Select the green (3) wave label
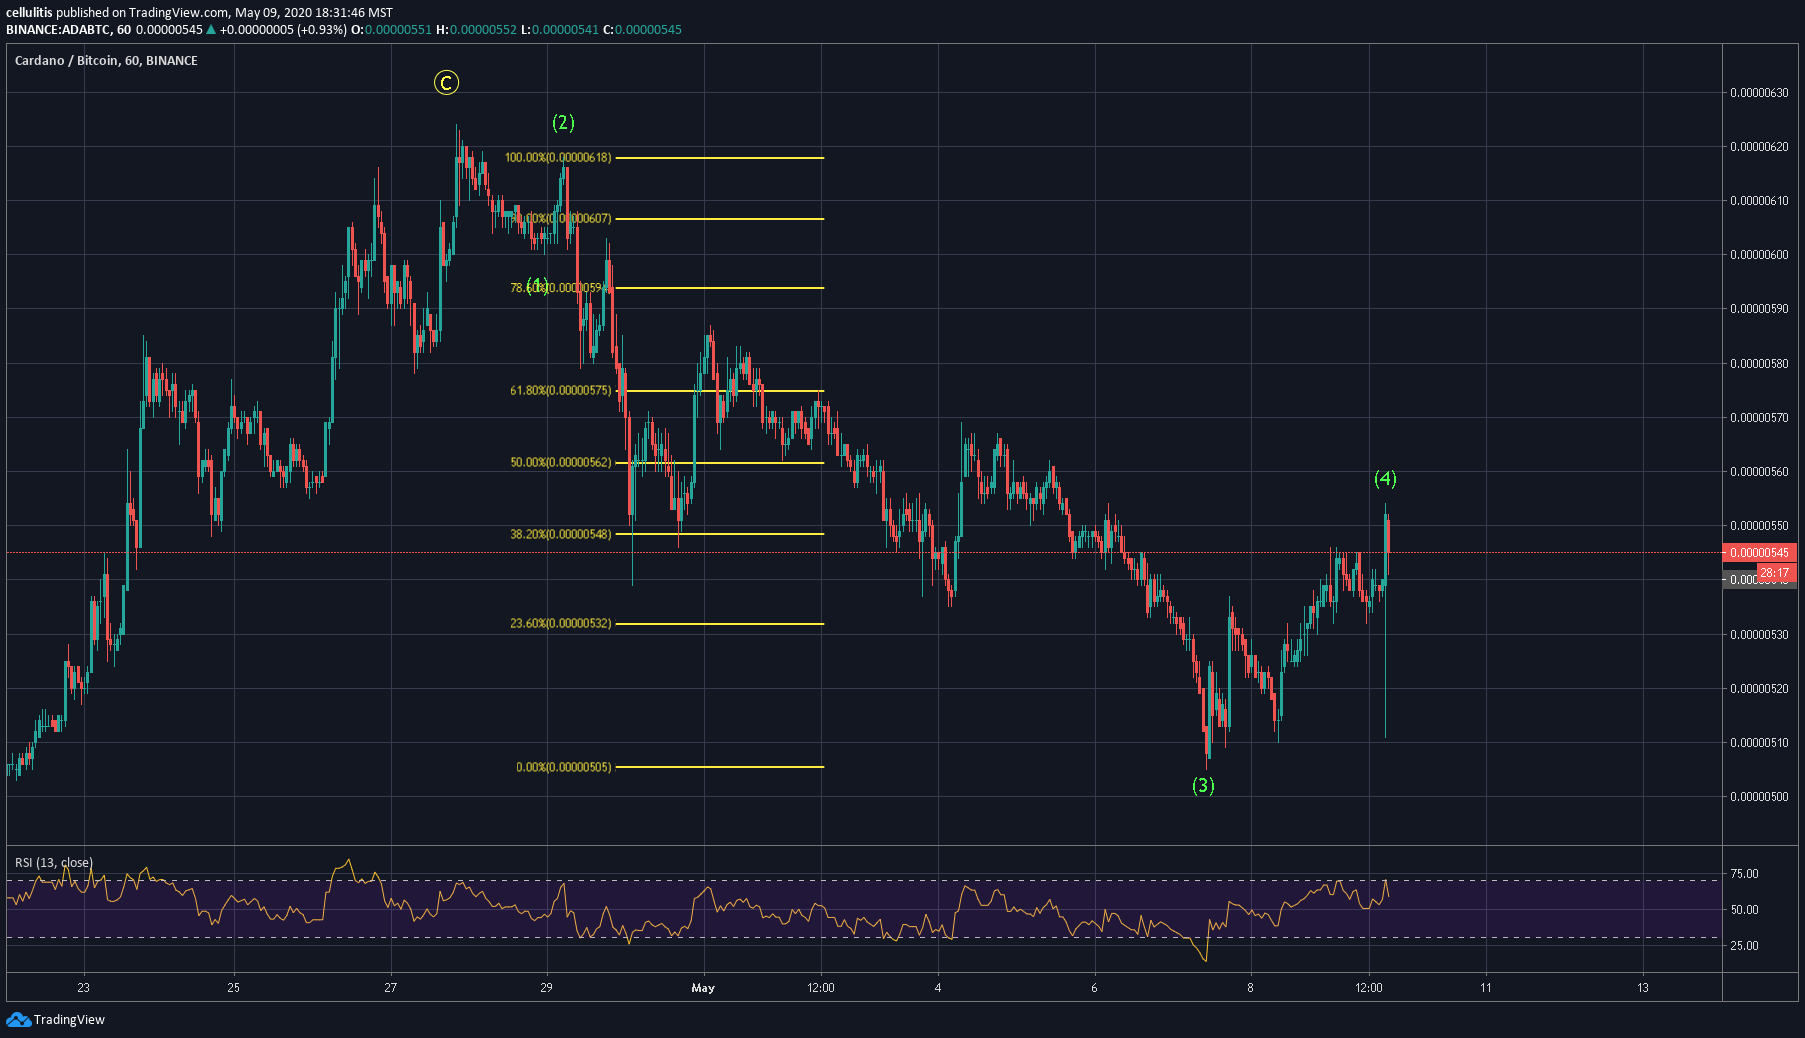The image size is (1805, 1038). tap(1203, 785)
